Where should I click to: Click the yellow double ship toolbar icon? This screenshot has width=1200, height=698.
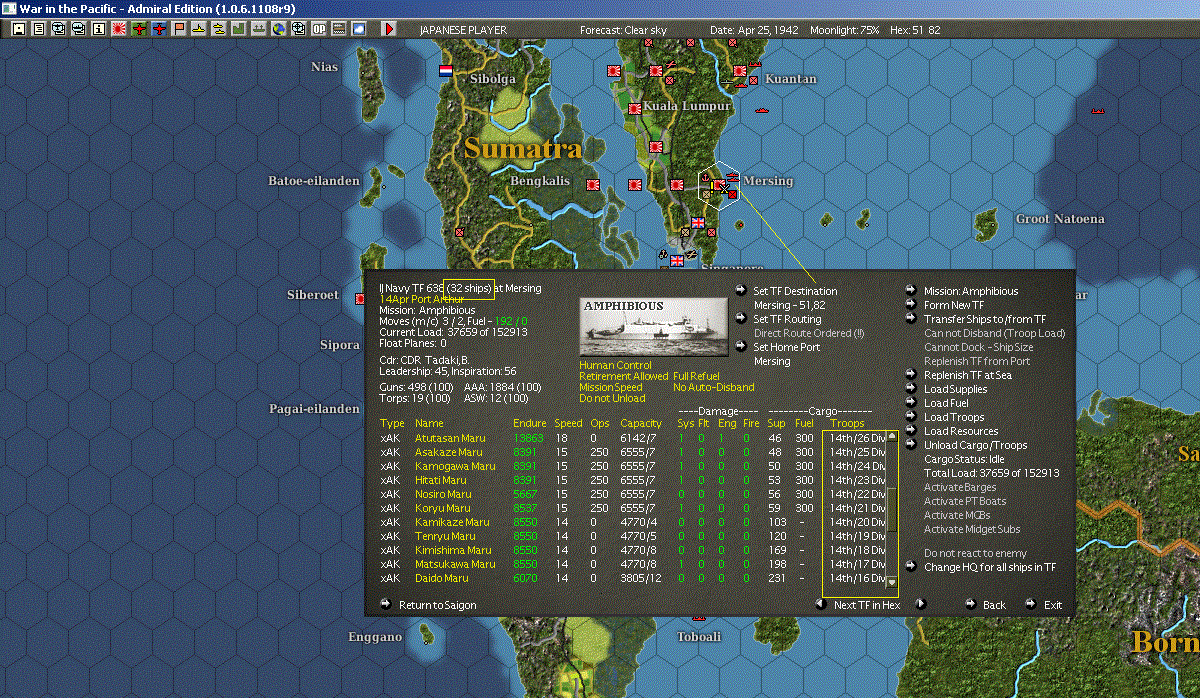click(x=218, y=29)
